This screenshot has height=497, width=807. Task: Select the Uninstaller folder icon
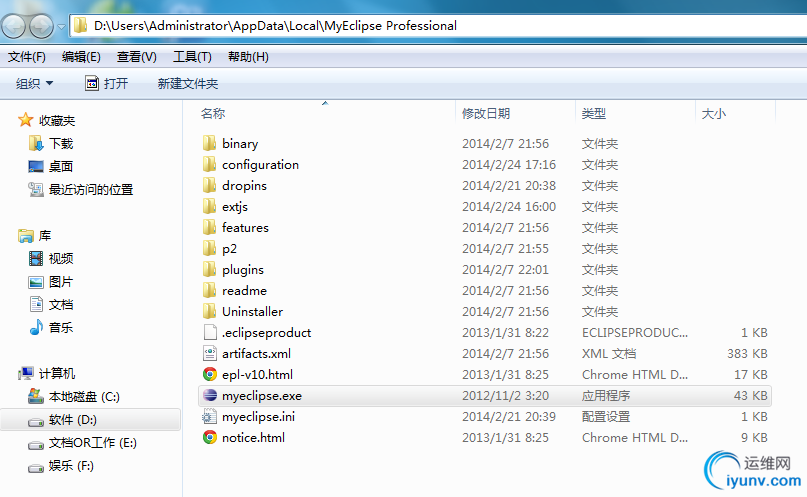point(209,311)
